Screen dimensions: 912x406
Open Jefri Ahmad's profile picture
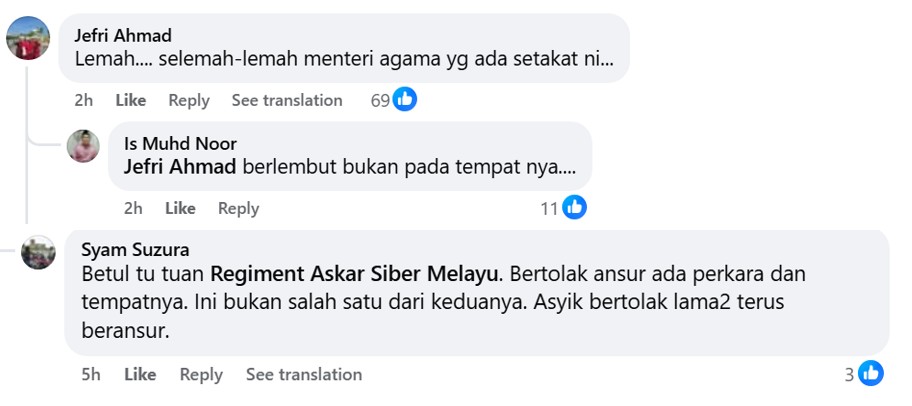(x=28, y=39)
